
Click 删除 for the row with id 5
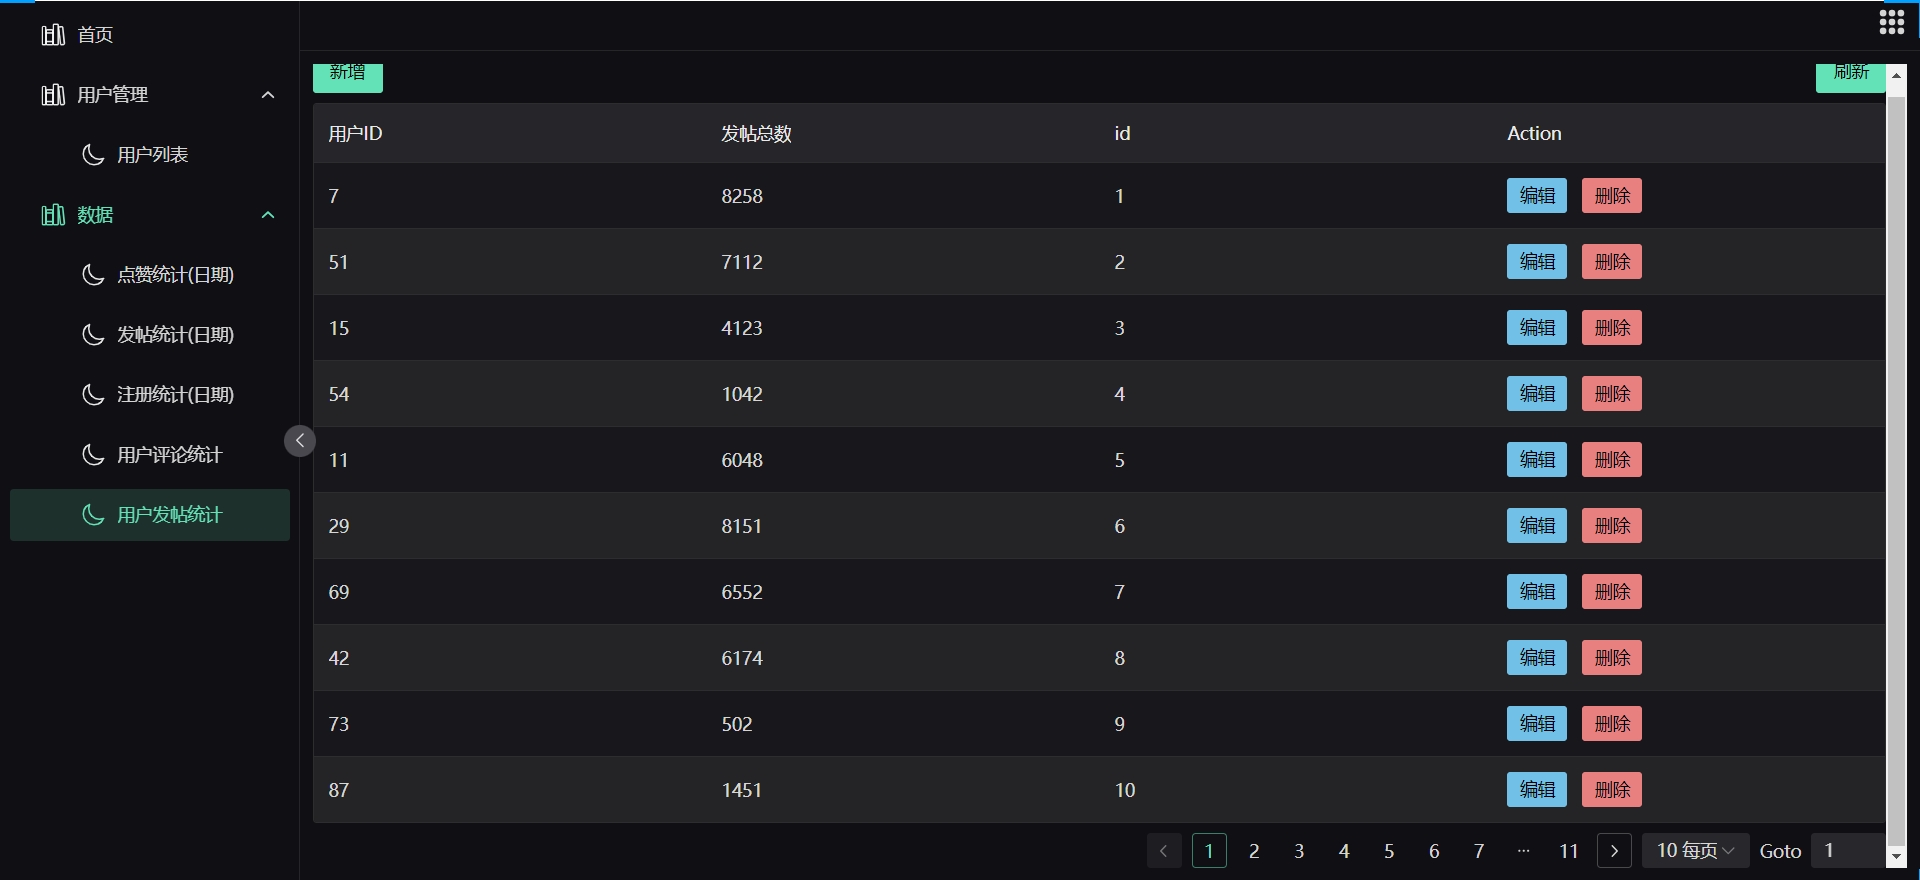click(x=1612, y=460)
